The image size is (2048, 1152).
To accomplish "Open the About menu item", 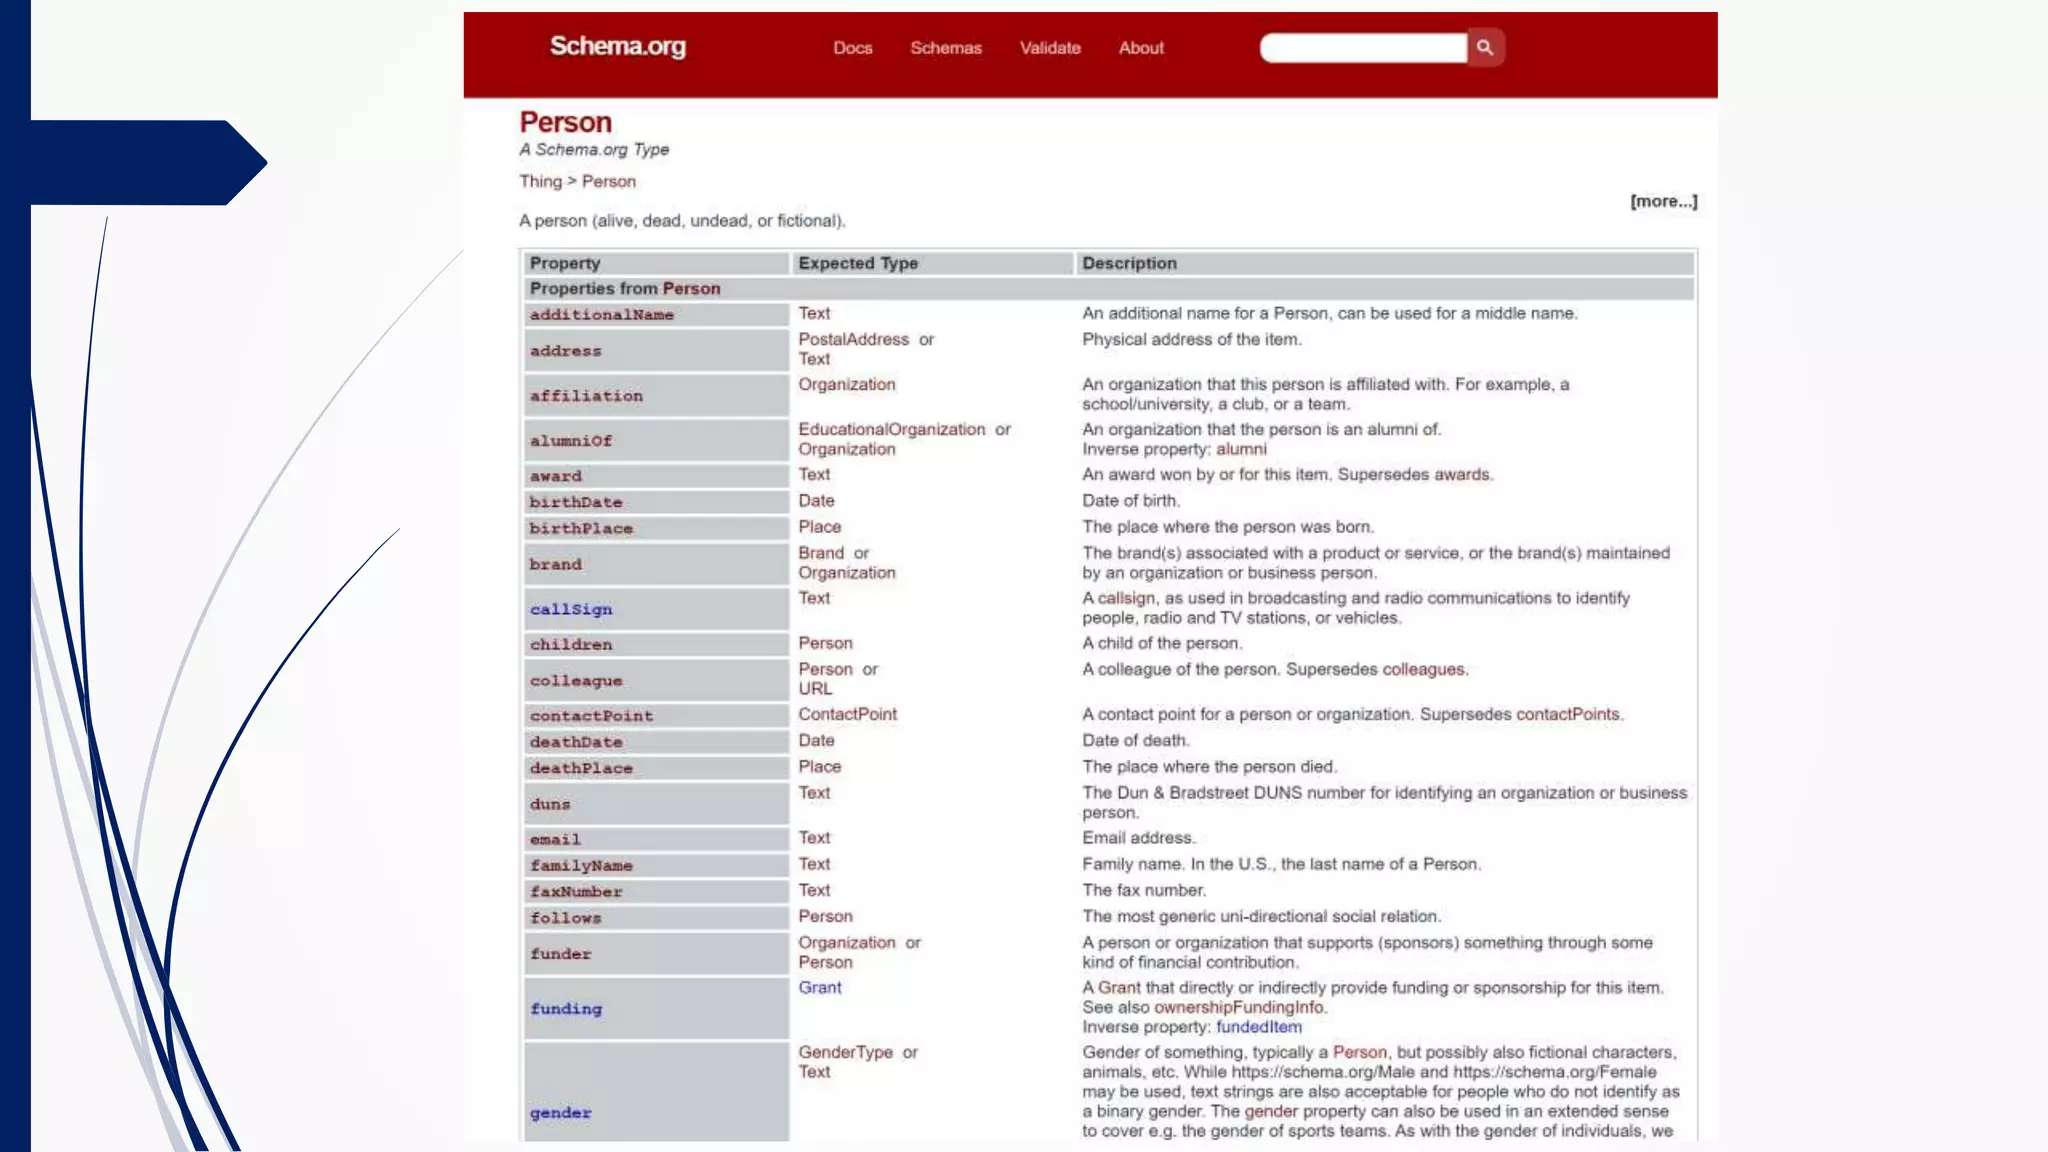I will tap(1140, 48).
